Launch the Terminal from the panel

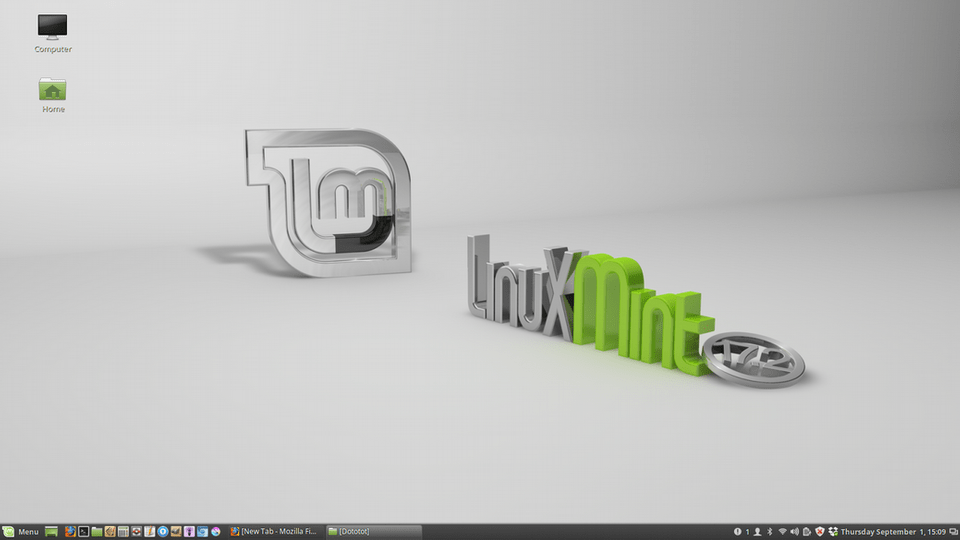pyautogui.click(x=83, y=531)
